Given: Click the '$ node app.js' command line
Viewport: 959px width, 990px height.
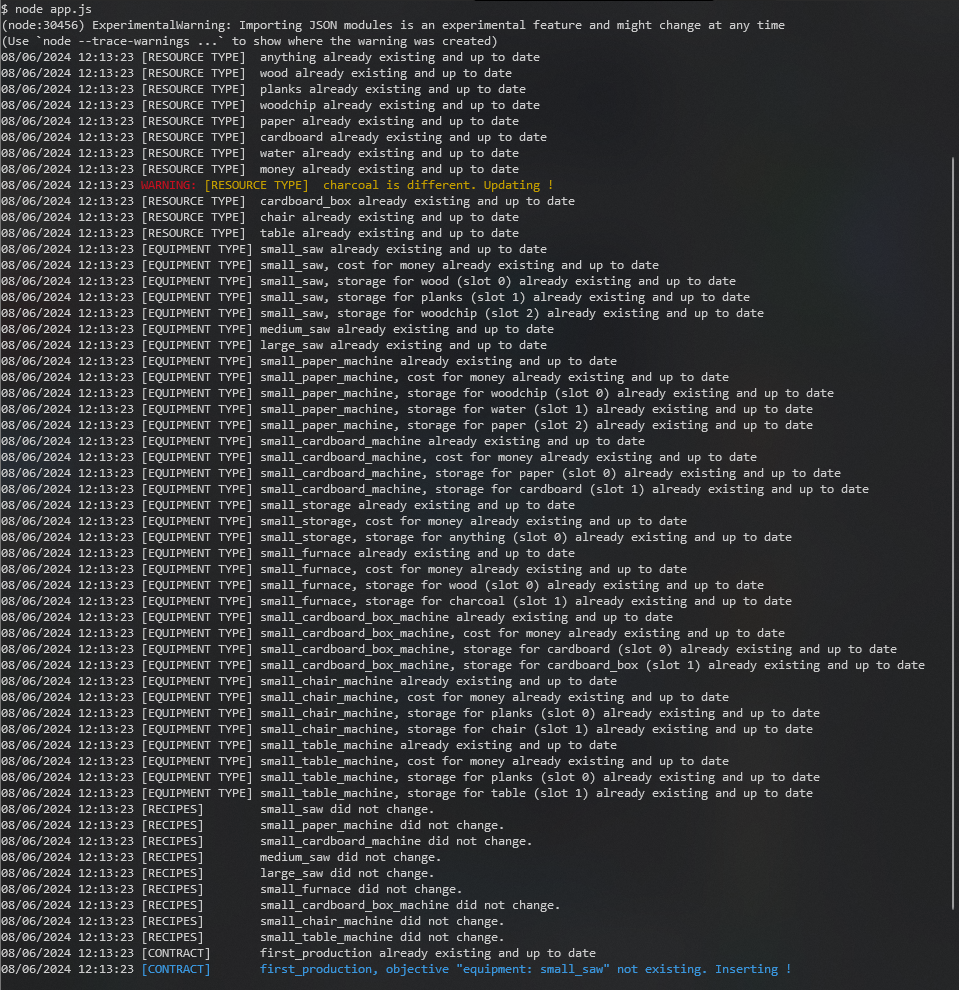Looking at the screenshot, I should point(47,9).
